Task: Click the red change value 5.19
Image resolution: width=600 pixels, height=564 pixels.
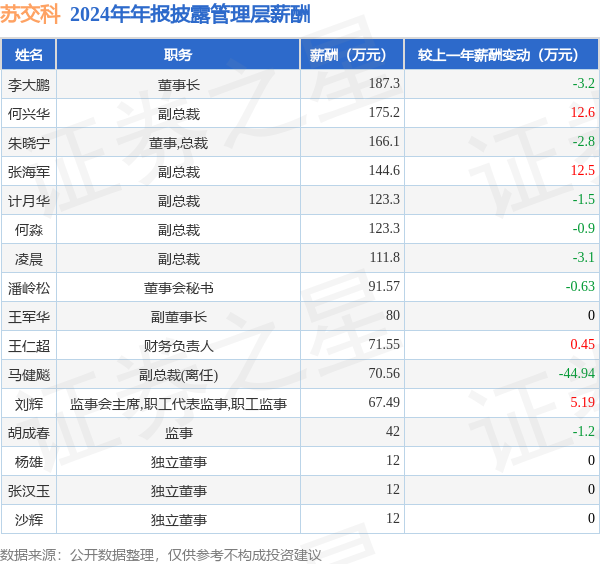Action: coord(582,403)
